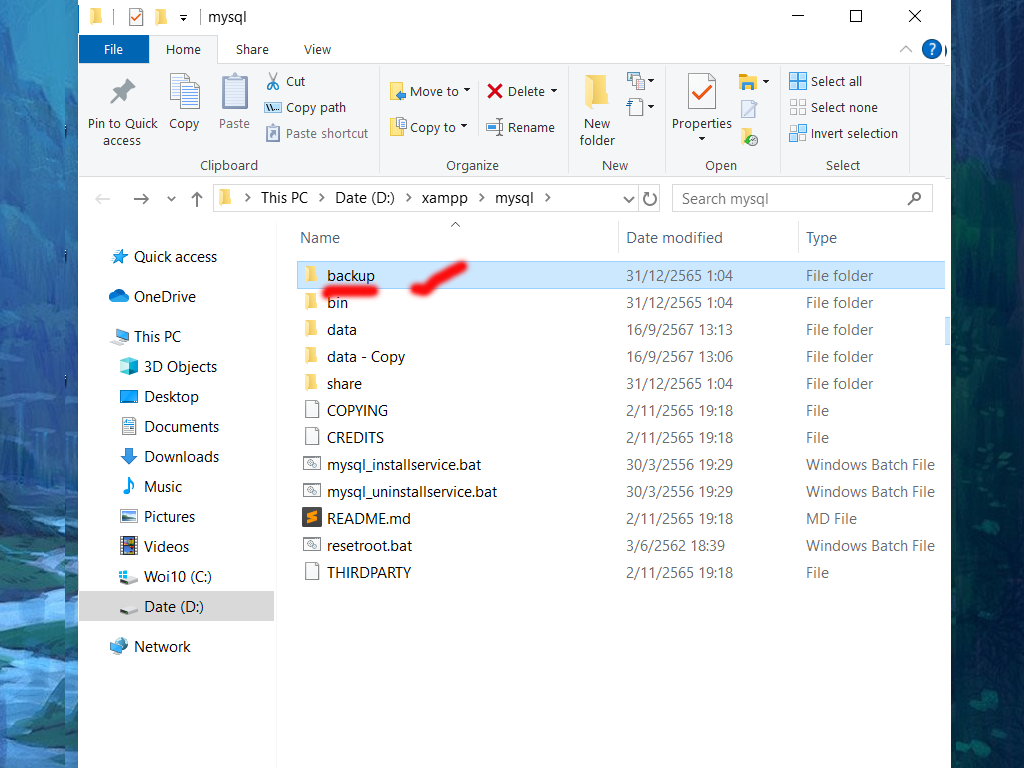1024x768 pixels.
Task: Expand the address bar history dropdown
Action: [628, 198]
